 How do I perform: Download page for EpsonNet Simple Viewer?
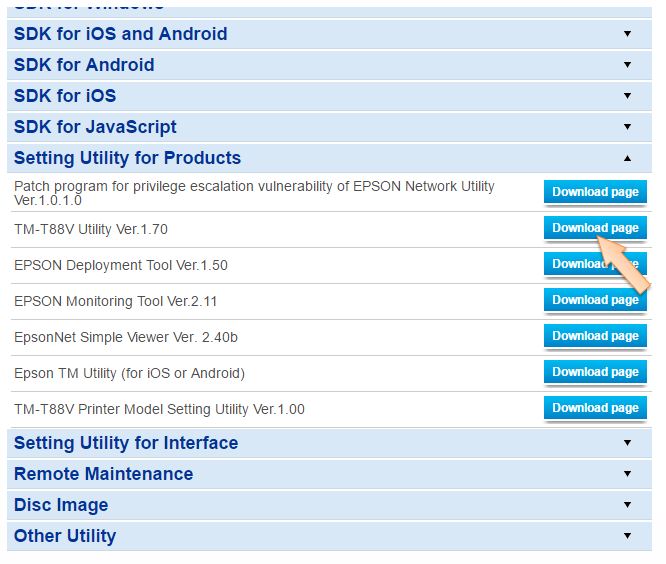[x=595, y=336]
